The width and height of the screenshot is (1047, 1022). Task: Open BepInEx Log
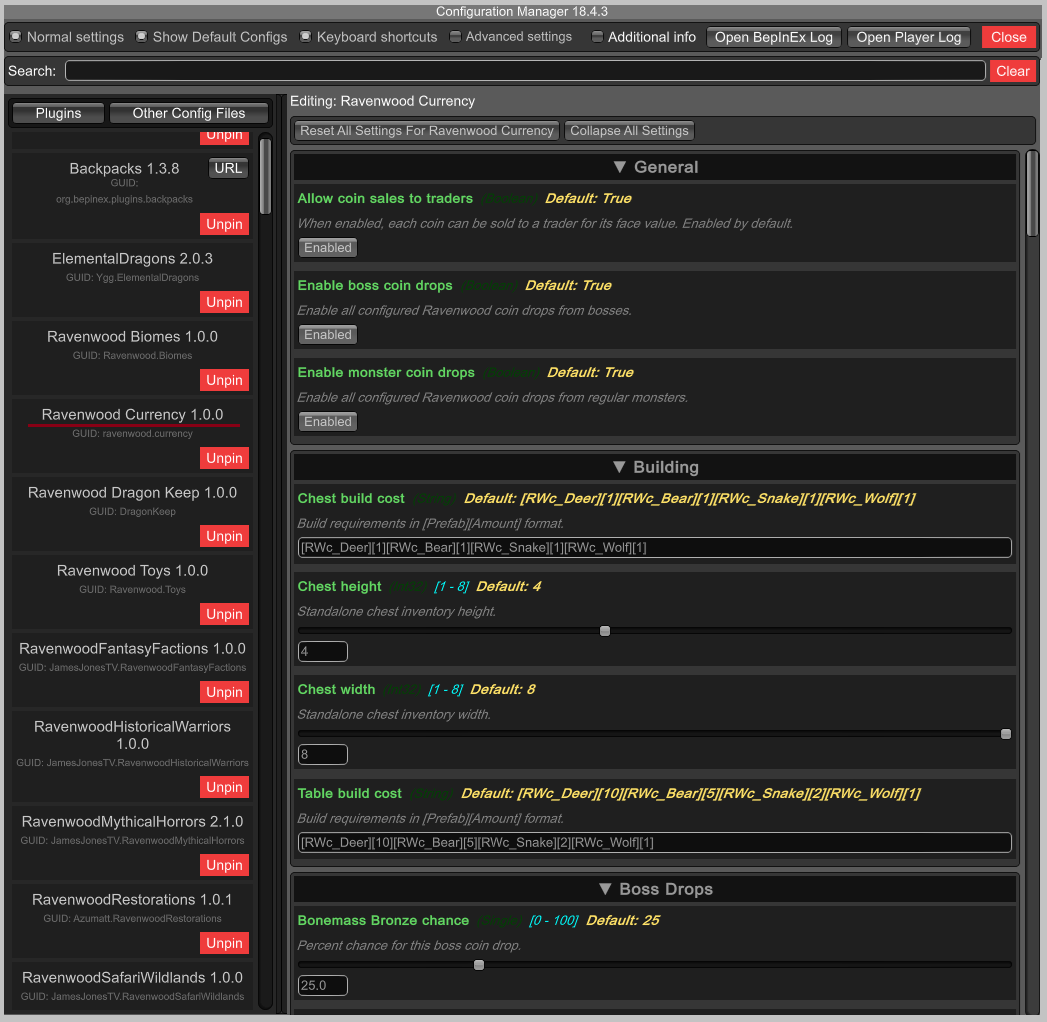[774, 37]
